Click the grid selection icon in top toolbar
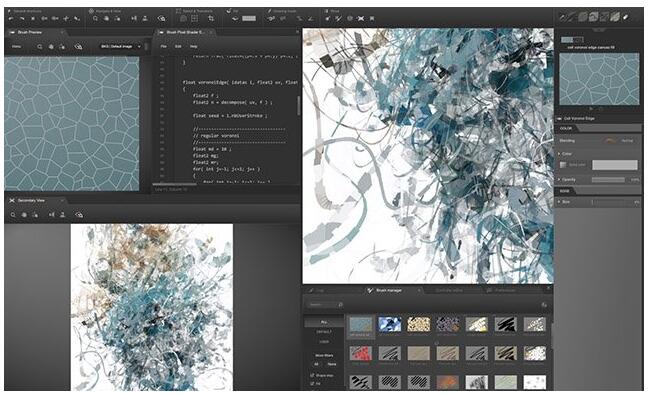The height and width of the screenshot is (394, 654). [x=194, y=18]
